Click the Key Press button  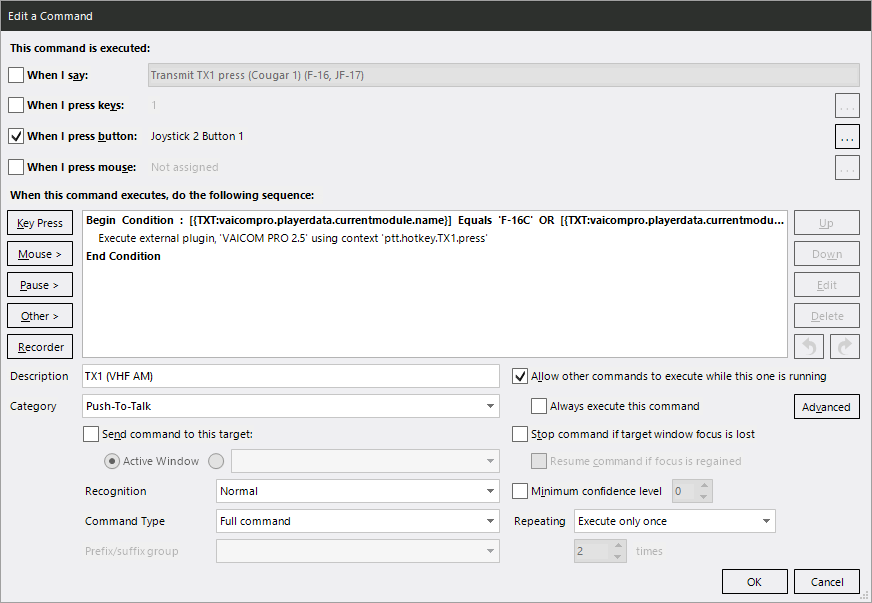point(40,223)
